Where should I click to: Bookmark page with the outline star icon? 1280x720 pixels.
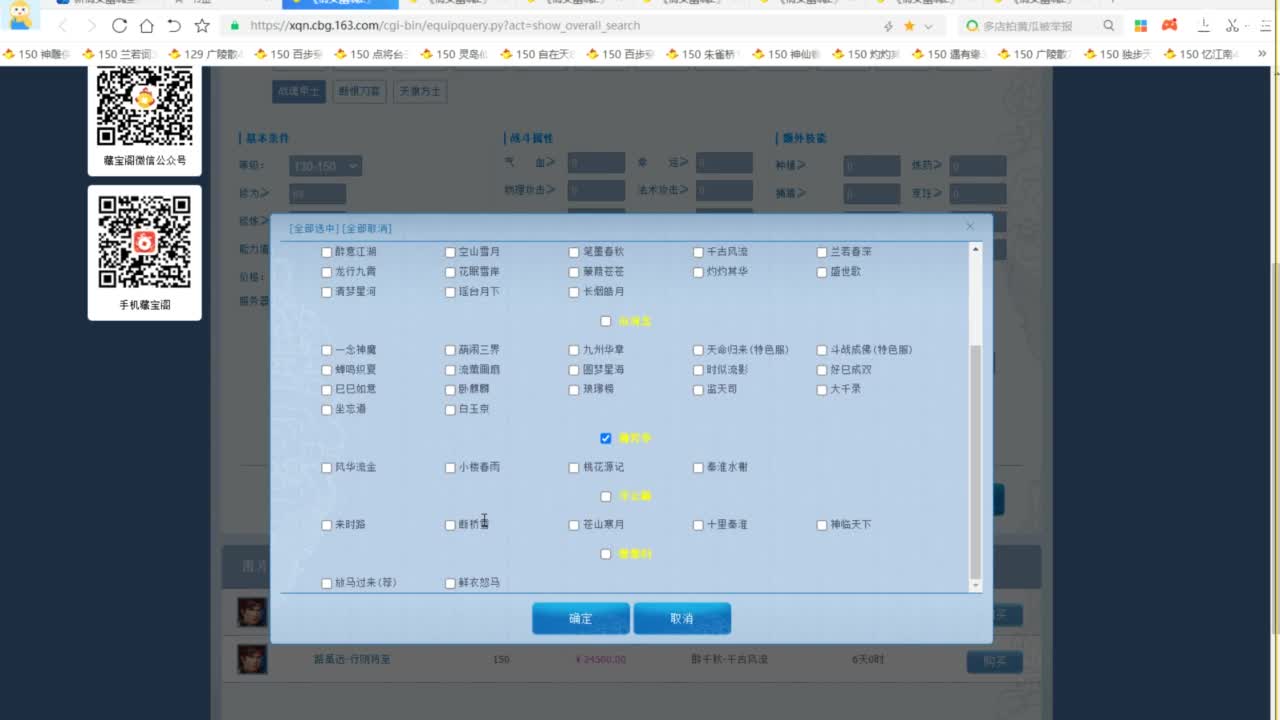(202, 26)
